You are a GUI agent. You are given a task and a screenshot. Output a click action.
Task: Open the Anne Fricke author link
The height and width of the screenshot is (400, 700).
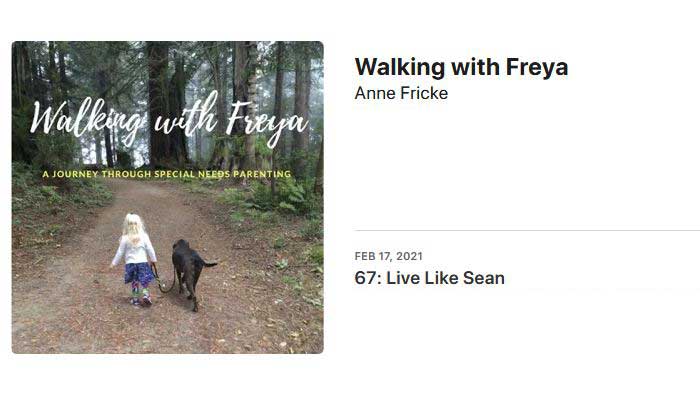pyautogui.click(x=401, y=93)
